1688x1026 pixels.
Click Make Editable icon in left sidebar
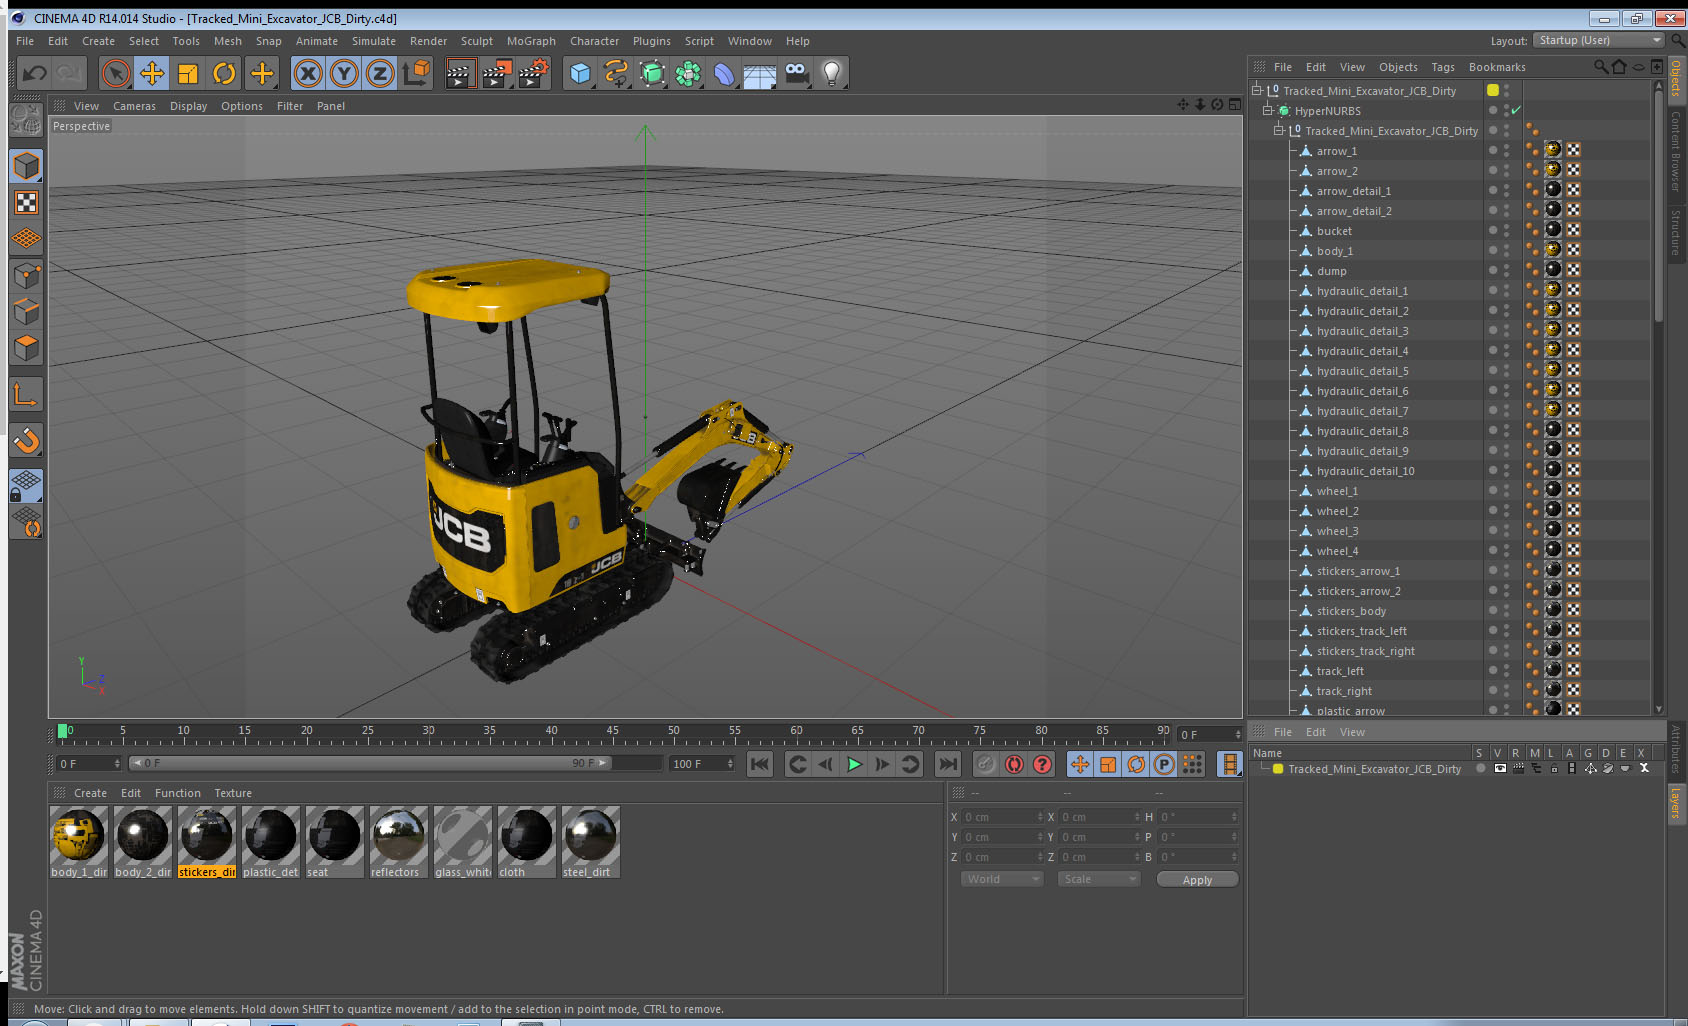tap(26, 120)
